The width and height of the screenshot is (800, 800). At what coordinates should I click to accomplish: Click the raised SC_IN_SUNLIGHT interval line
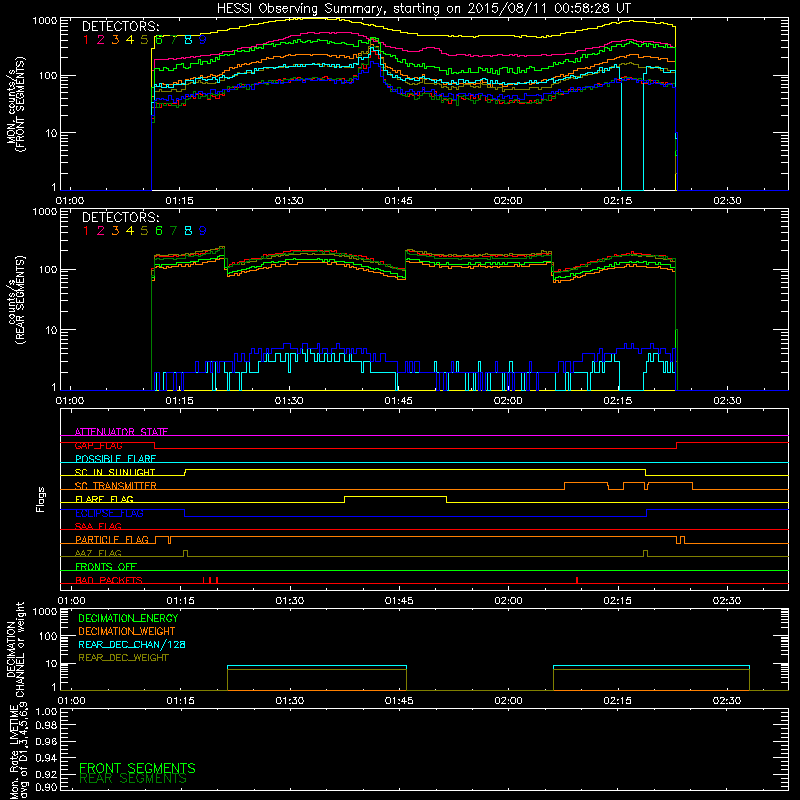tap(415, 469)
